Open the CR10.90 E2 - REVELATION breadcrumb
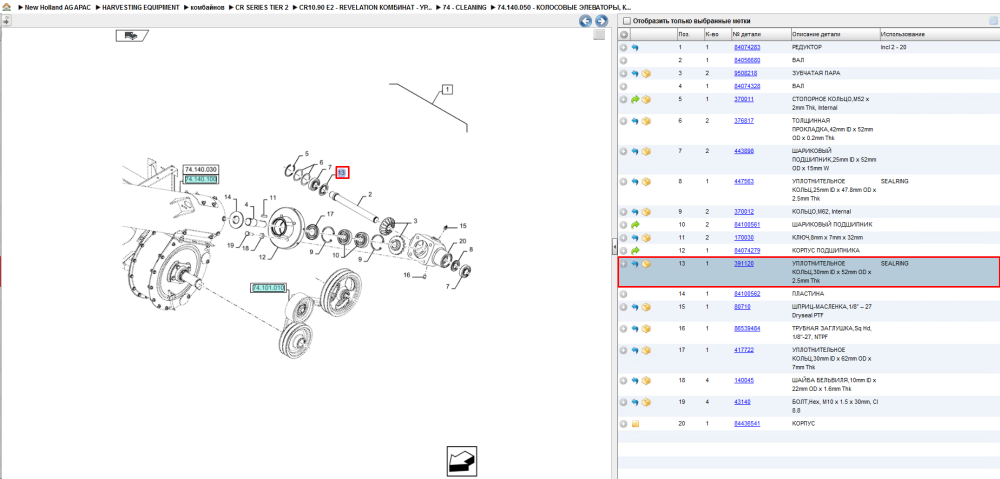Screen dimensions: 1000x479 365,6
